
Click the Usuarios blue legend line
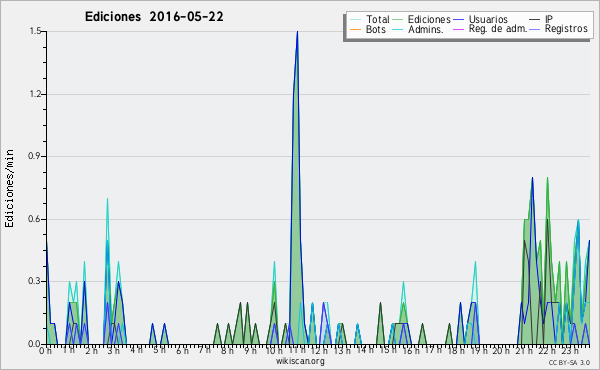458,20
